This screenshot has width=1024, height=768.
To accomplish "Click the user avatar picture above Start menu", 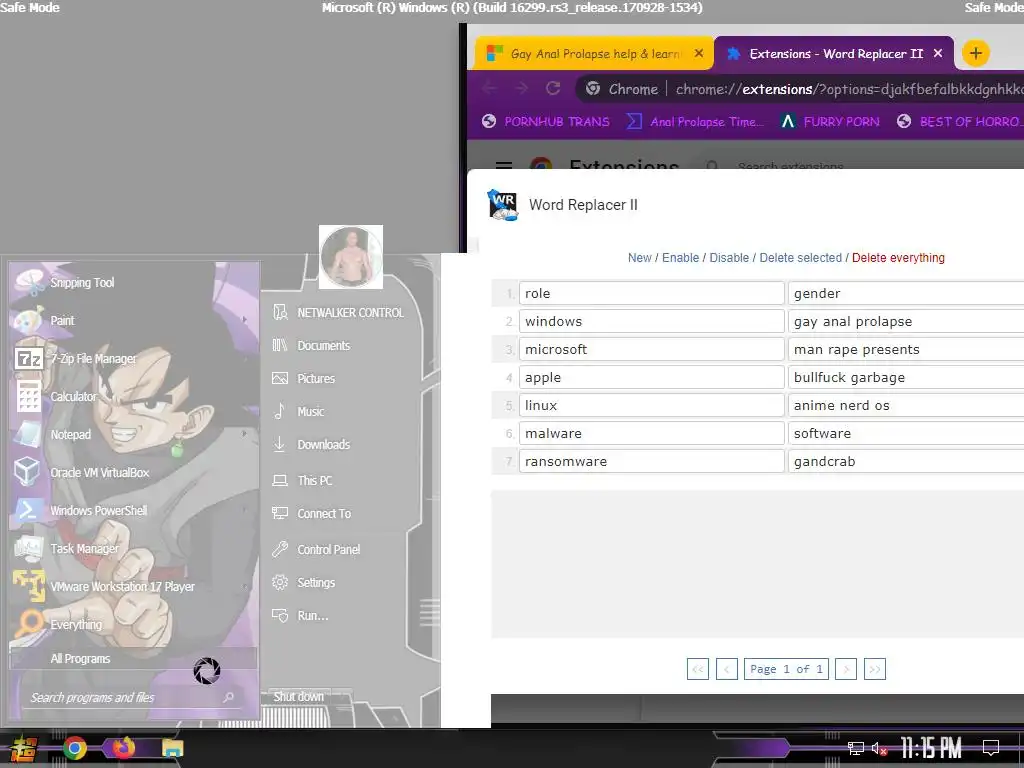I will pos(351,257).
